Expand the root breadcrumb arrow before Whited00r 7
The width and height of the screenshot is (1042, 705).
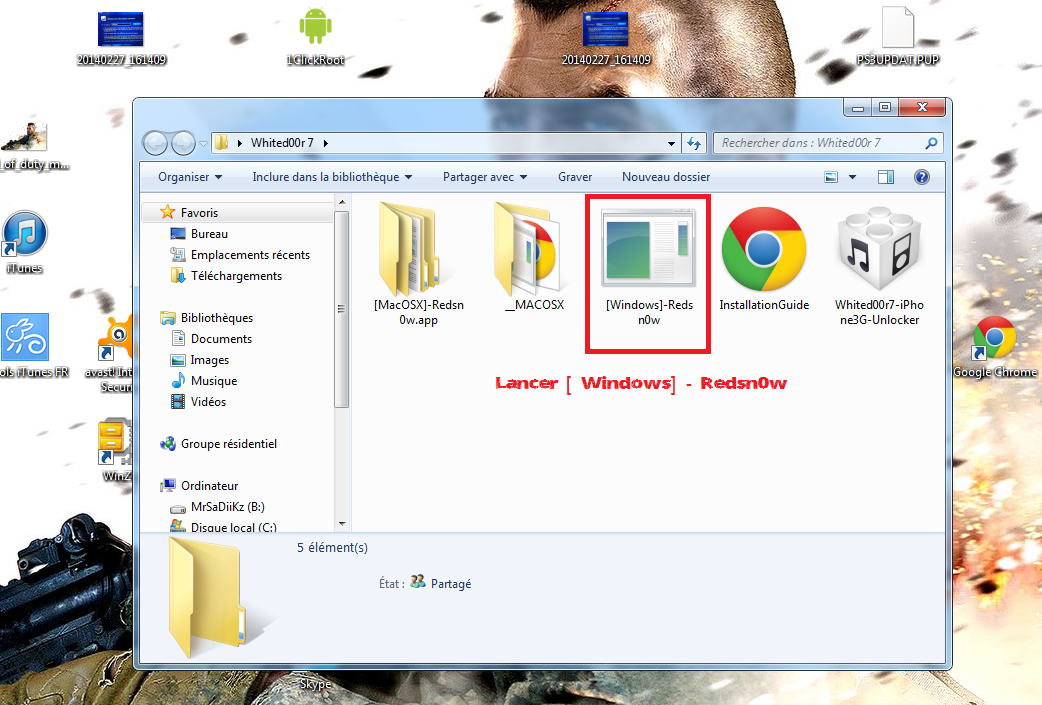pos(239,143)
